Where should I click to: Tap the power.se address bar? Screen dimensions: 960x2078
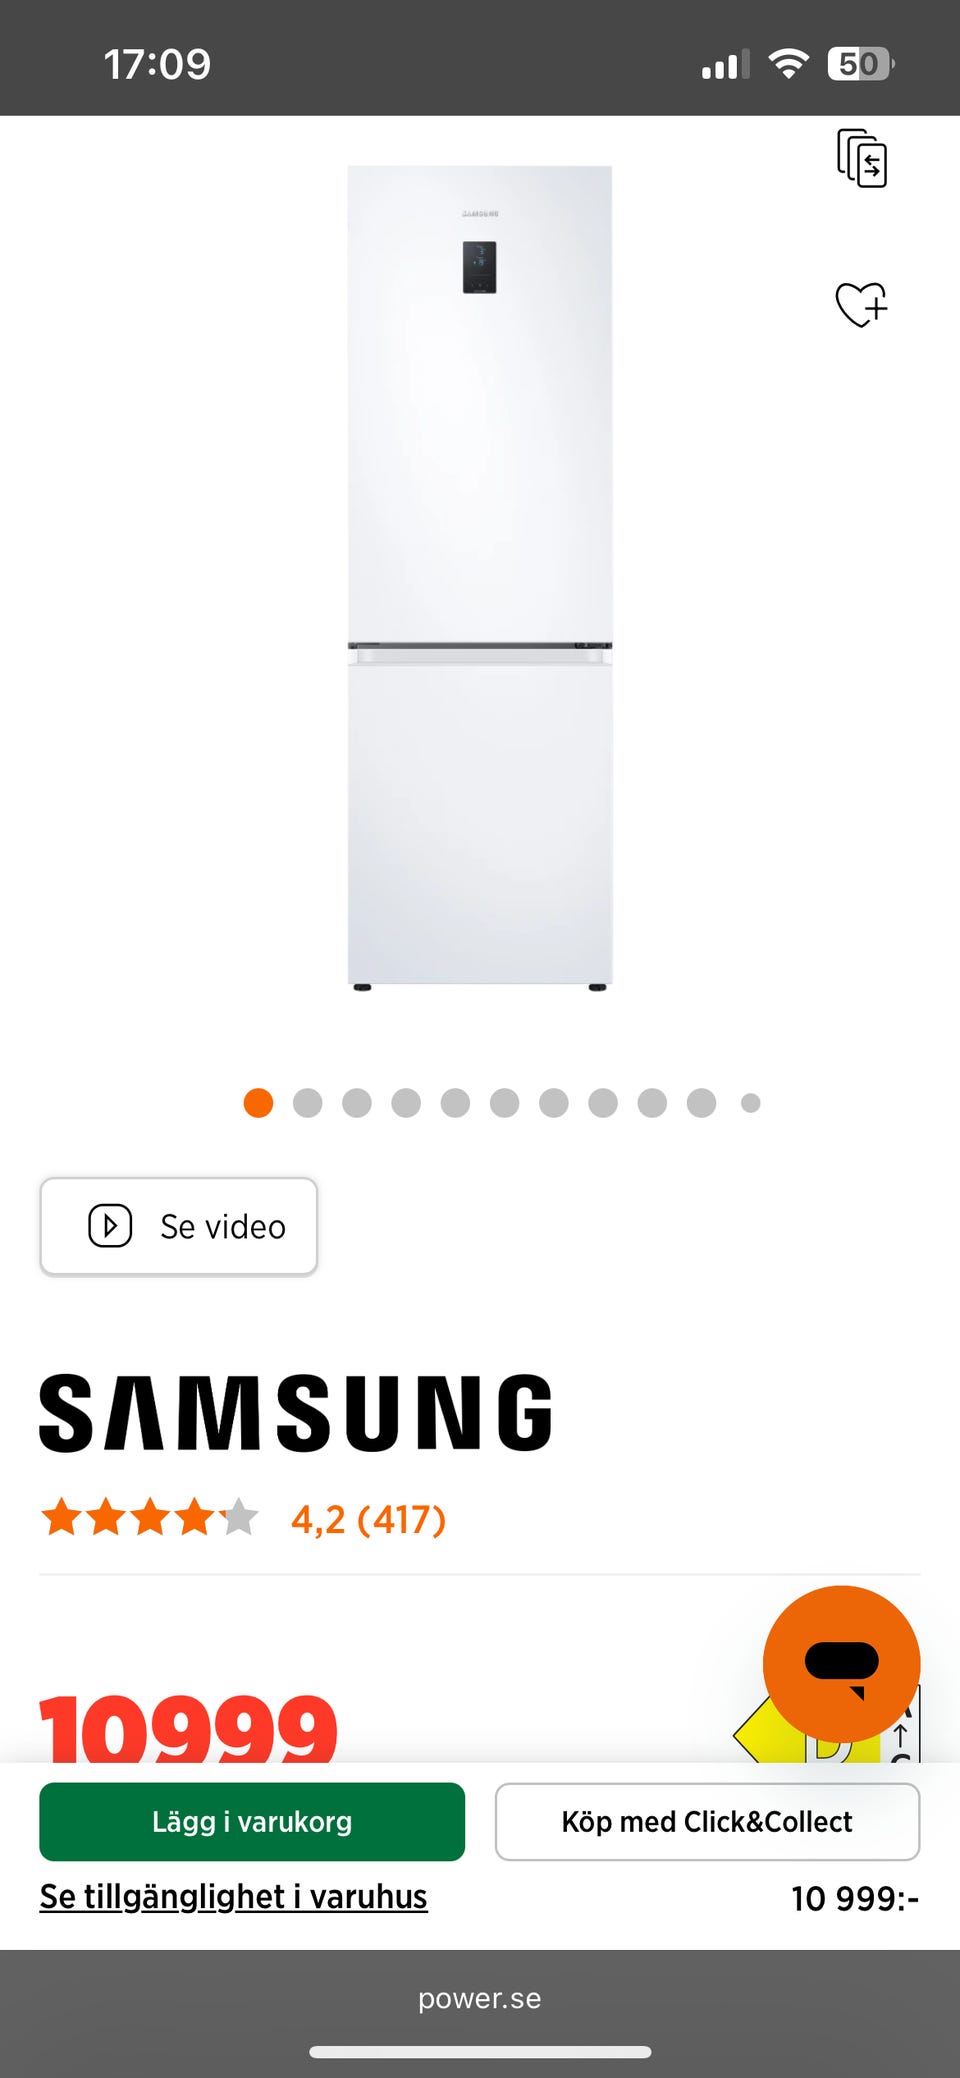pos(480,1998)
